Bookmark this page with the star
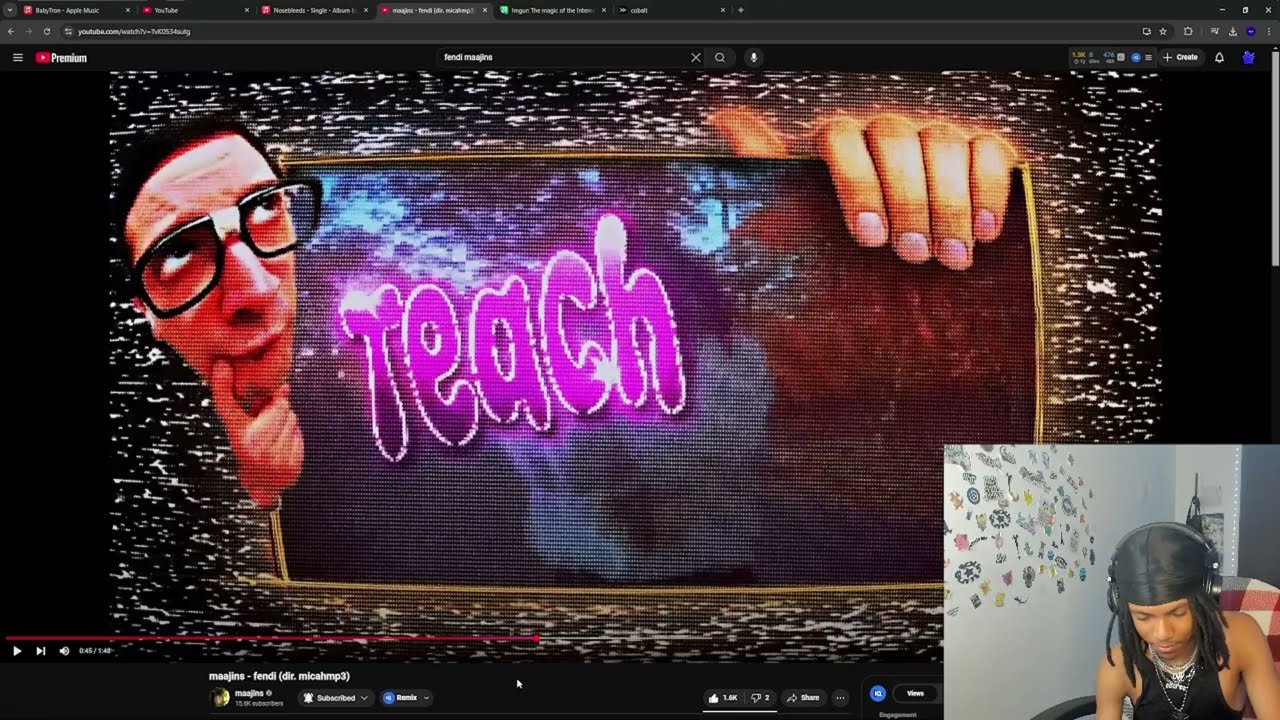Image resolution: width=1280 pixels, height=720 pixels. click(1163, 31)
